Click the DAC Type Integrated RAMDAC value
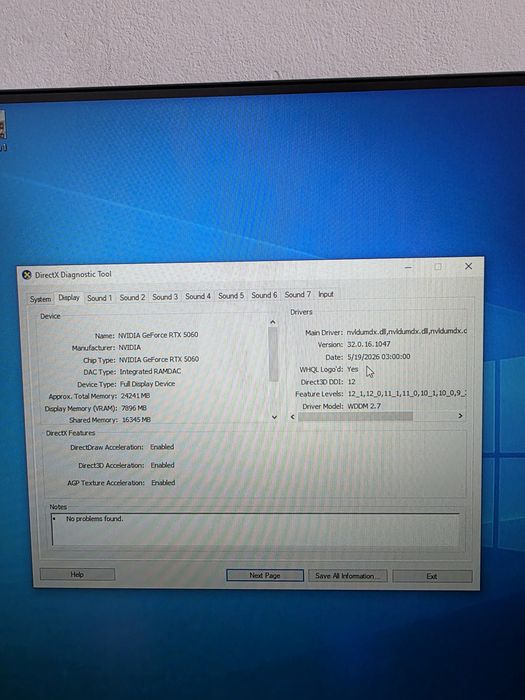Image resolution: width=525 pixels, height=700 pixels. click(x=150, y=371)
